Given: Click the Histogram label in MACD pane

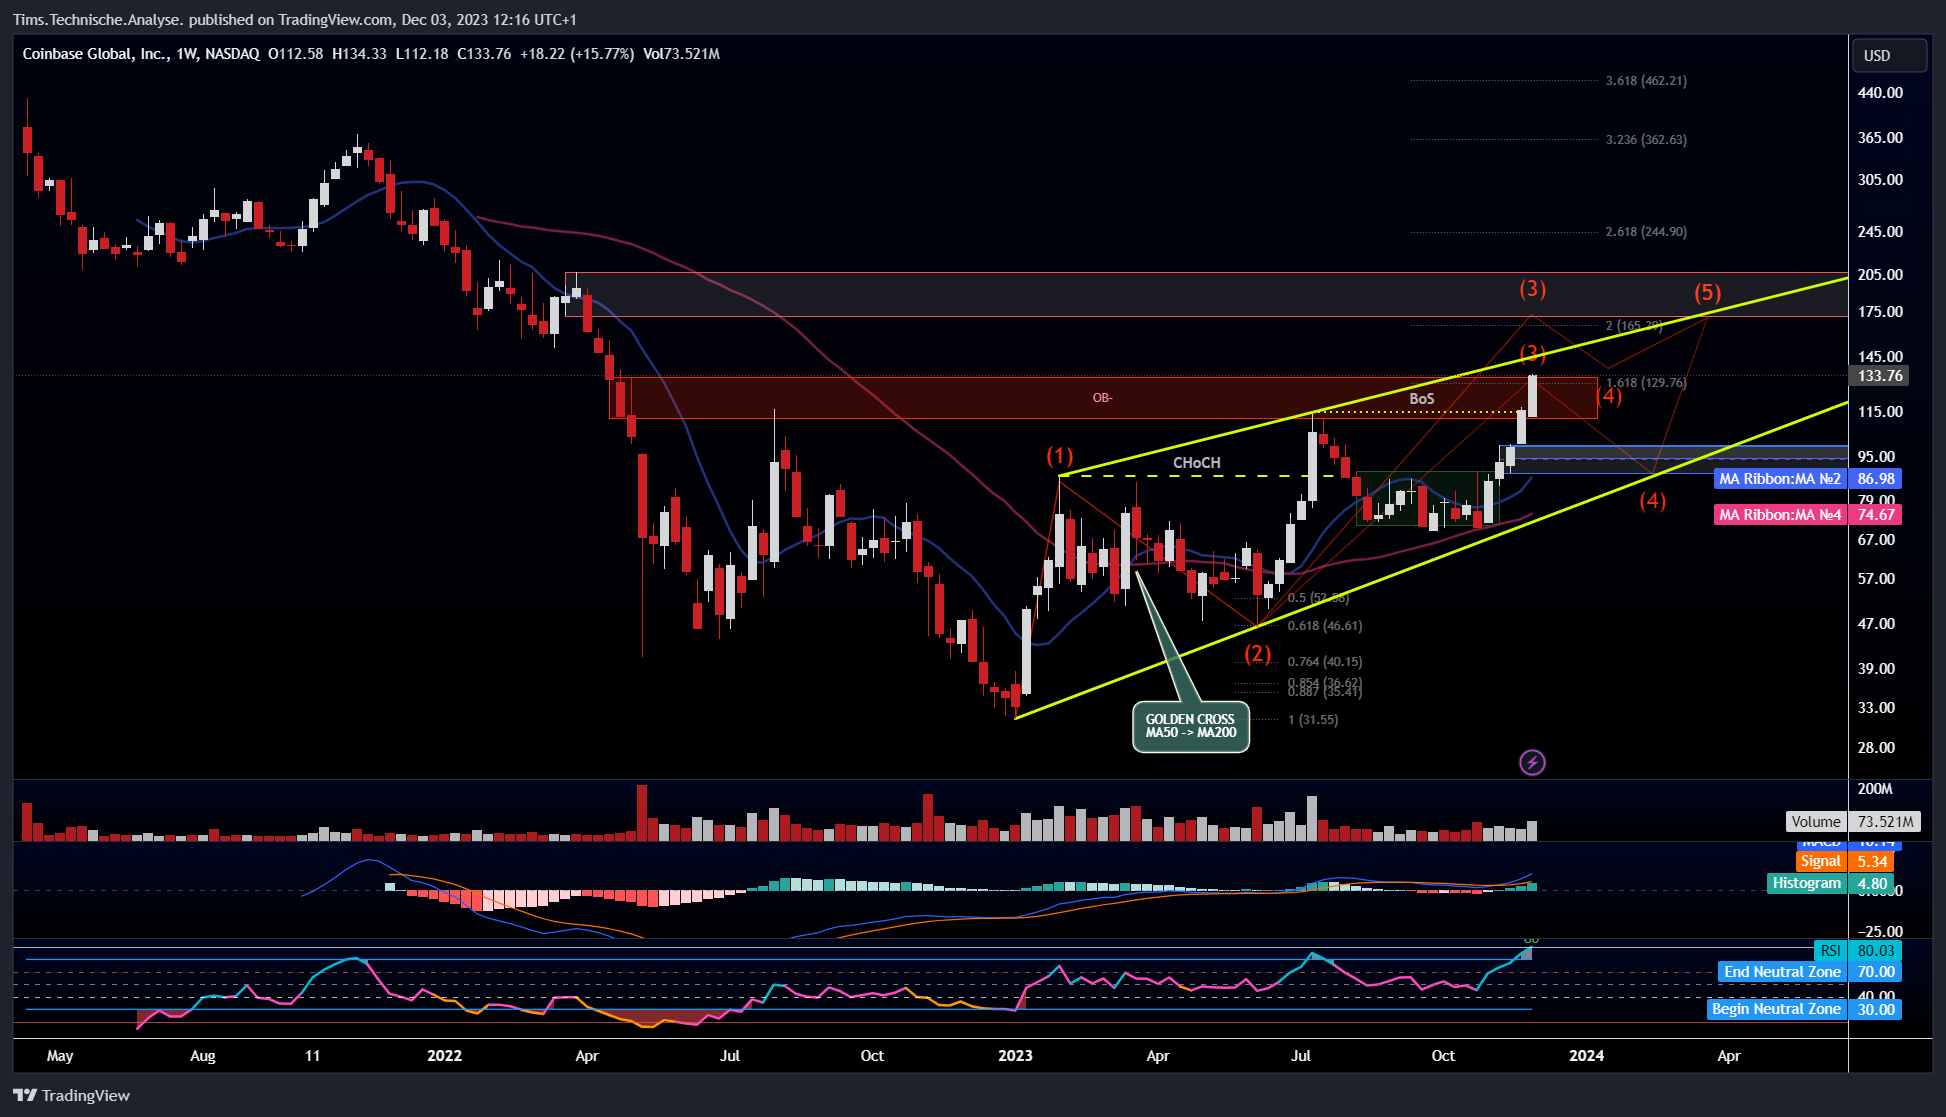Looking at the screenshot, I should pos(1807,883).
